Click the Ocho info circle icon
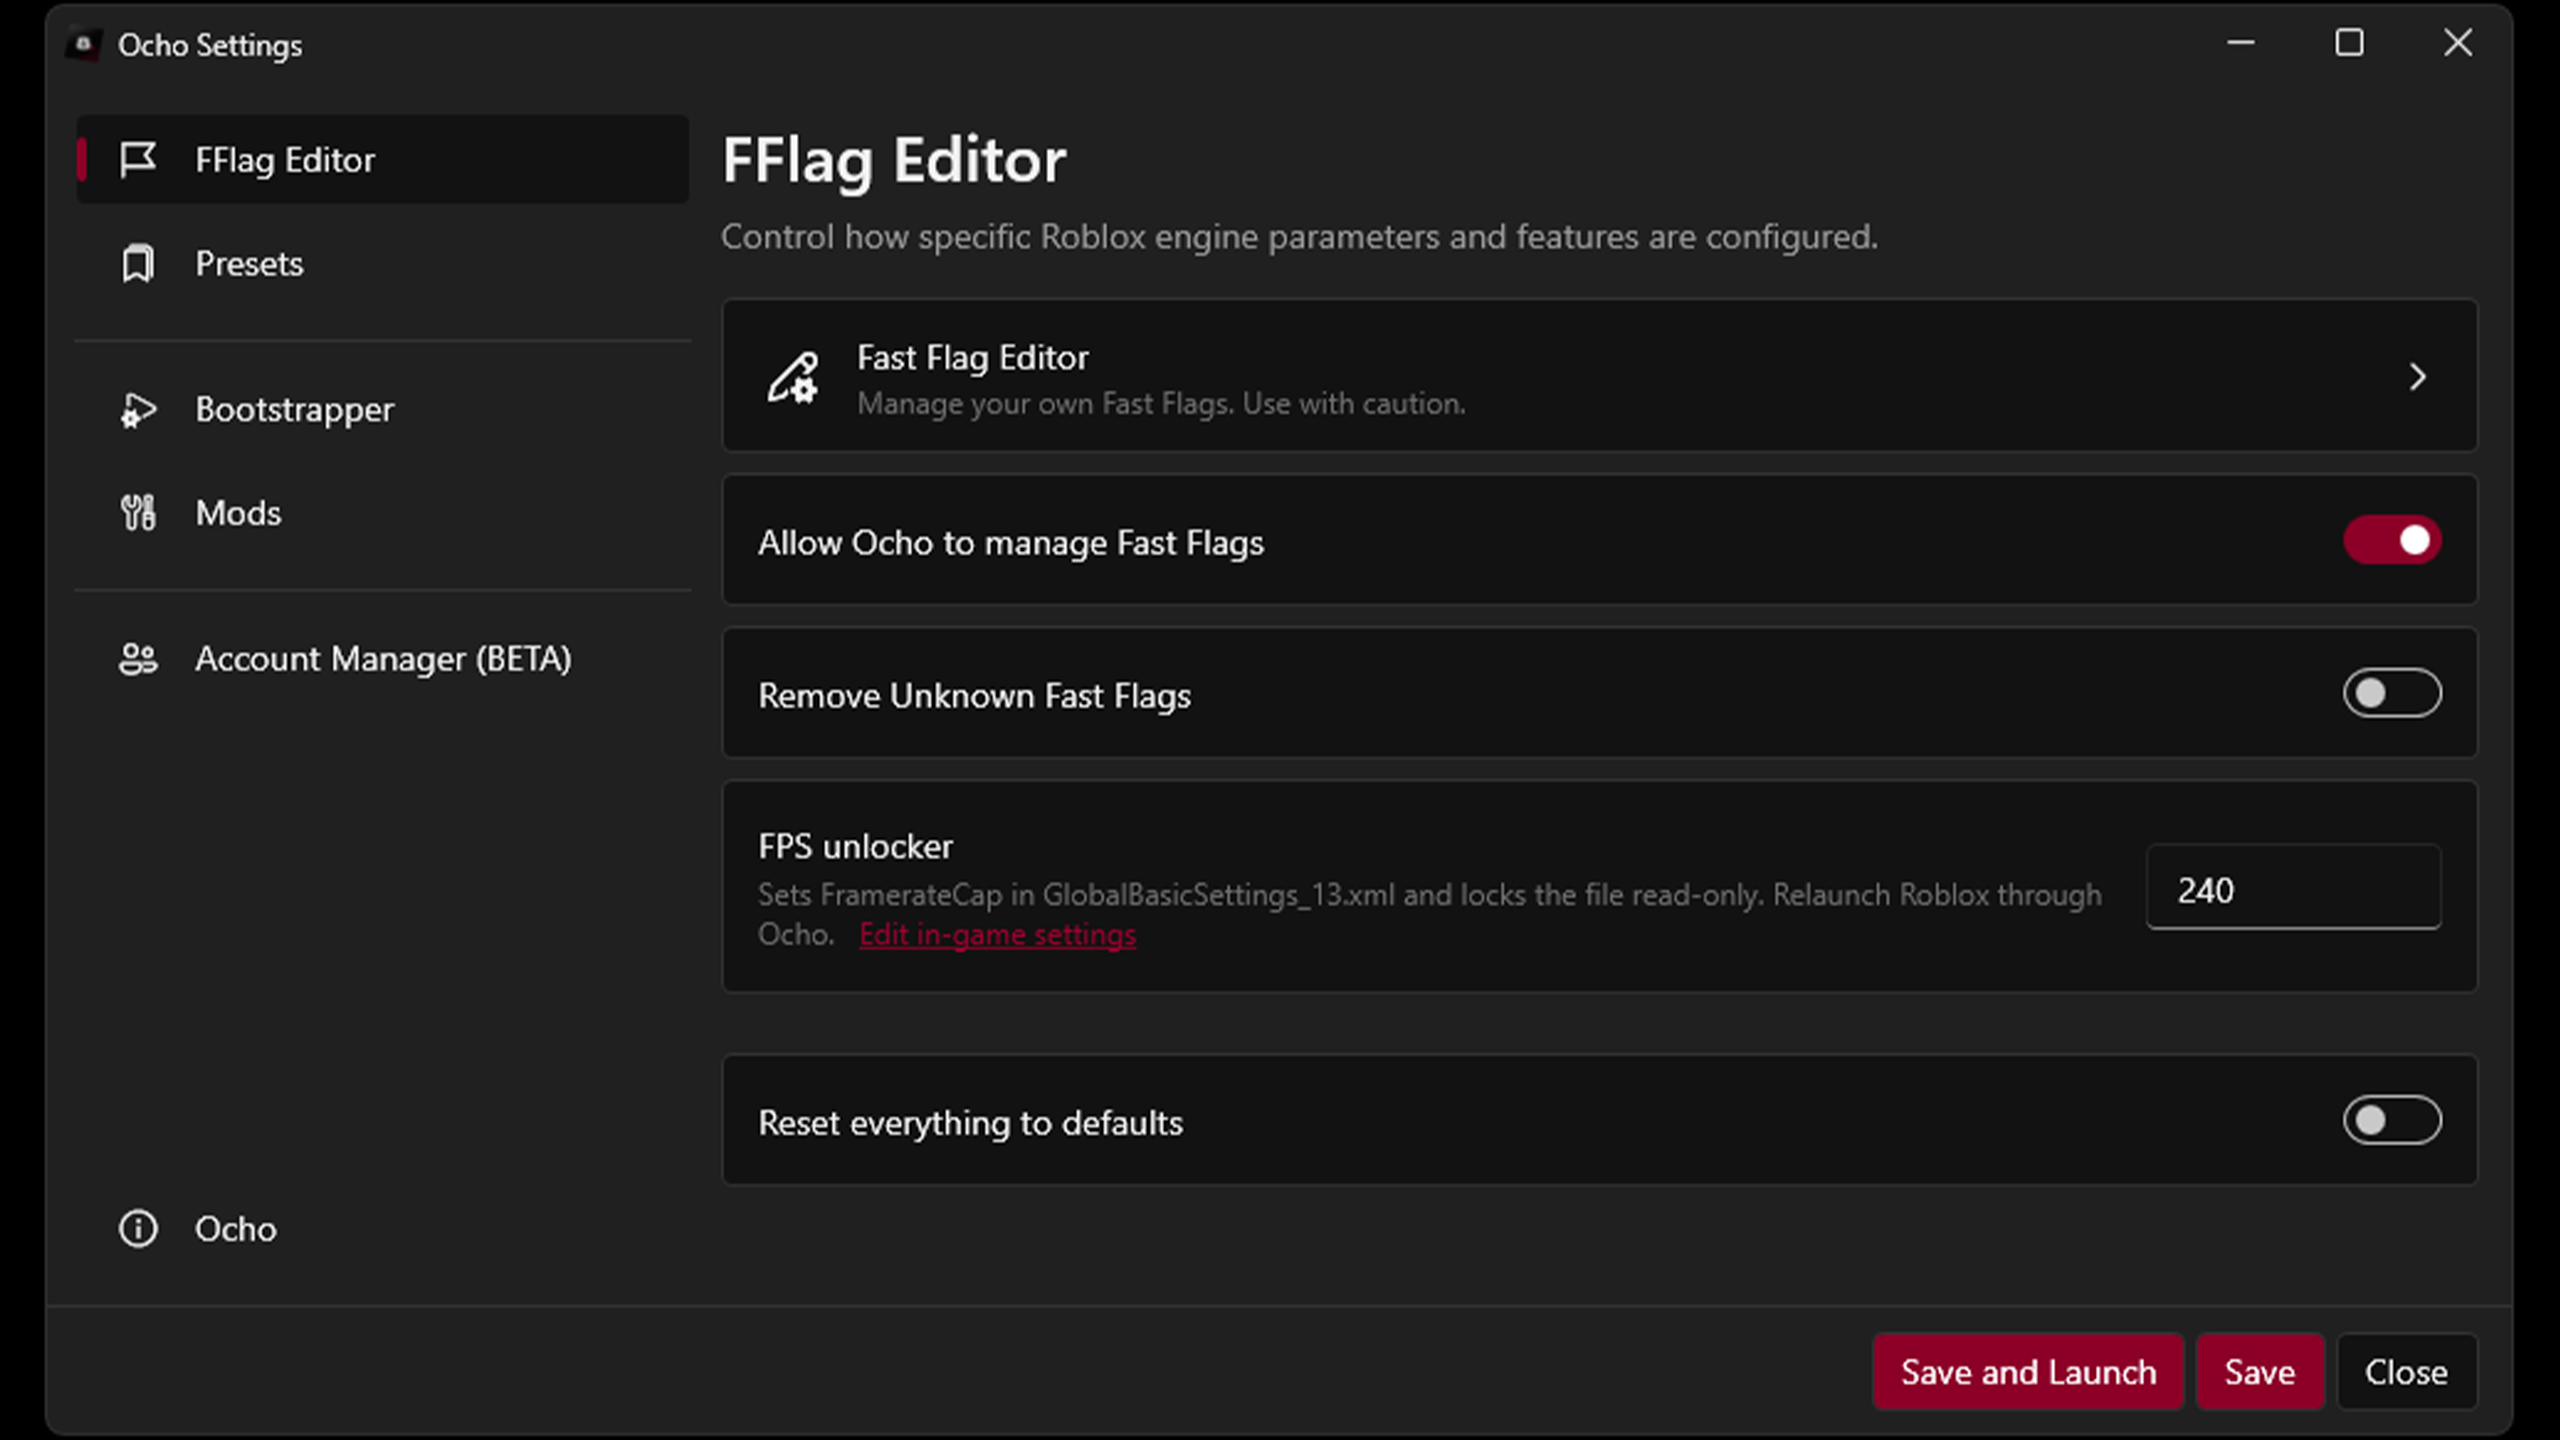This screenshot has height=1440, width=2560. (x=138, y=1229)
